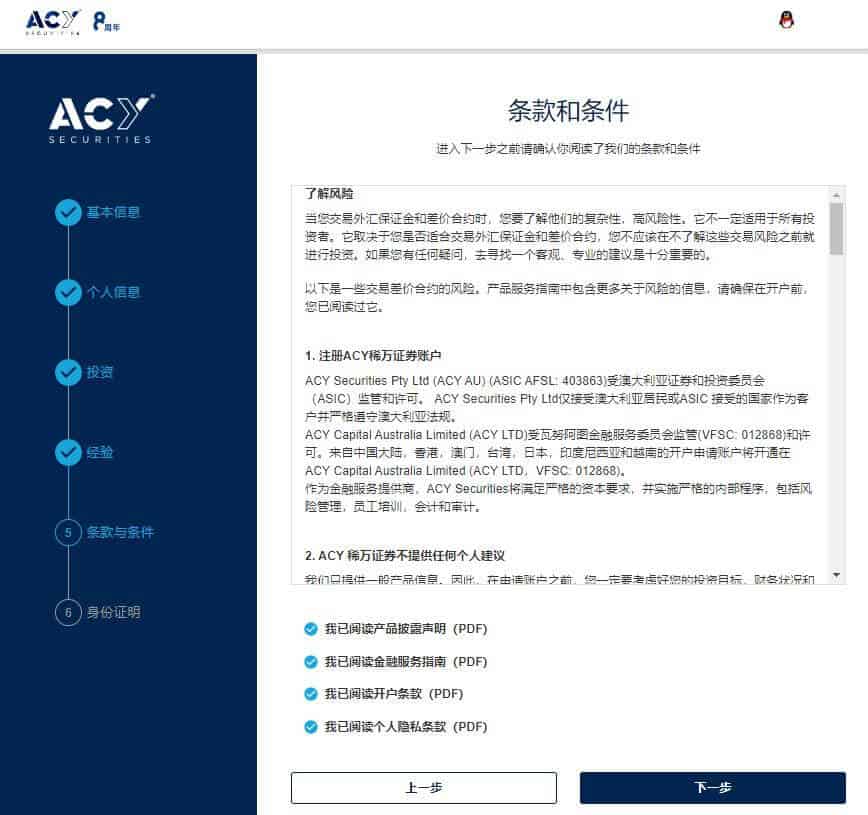The width and height of the screenshot is (868, 815).
Task: Click the 进入下一步之前请确认 subtitle text
Action: (x=569, y=148)
